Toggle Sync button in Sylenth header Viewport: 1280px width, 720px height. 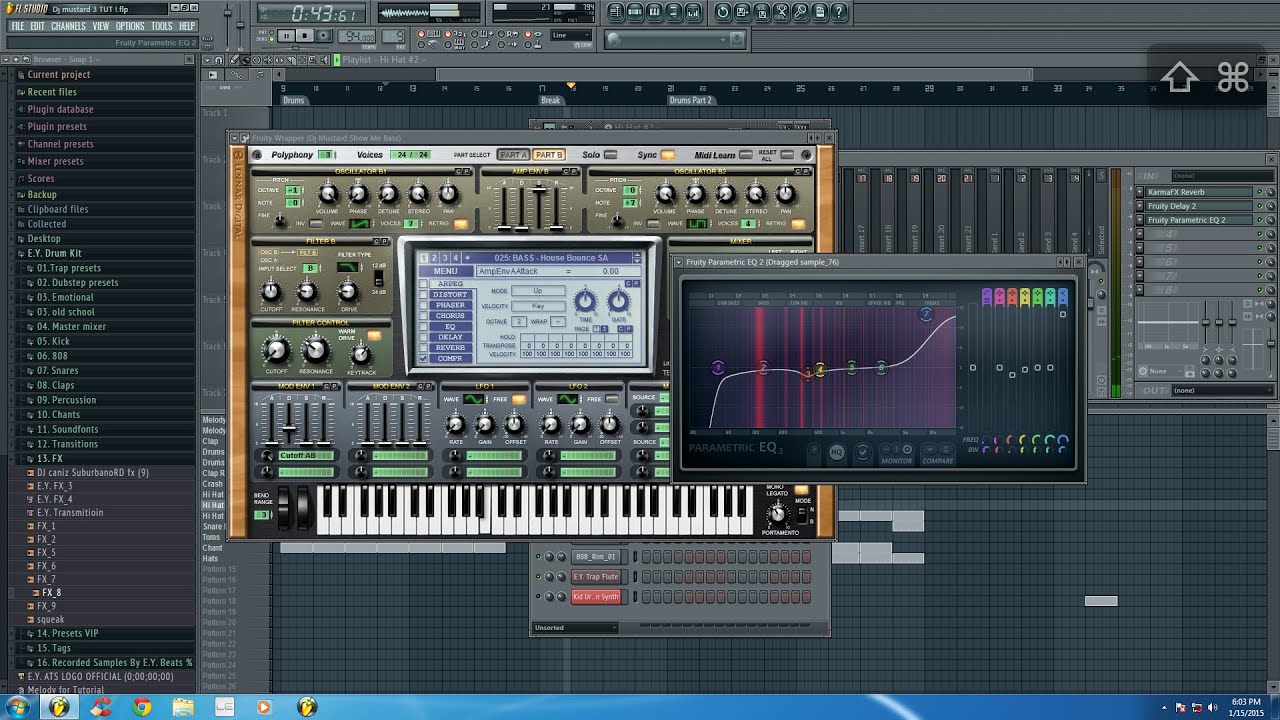click(x=668, y=155)
